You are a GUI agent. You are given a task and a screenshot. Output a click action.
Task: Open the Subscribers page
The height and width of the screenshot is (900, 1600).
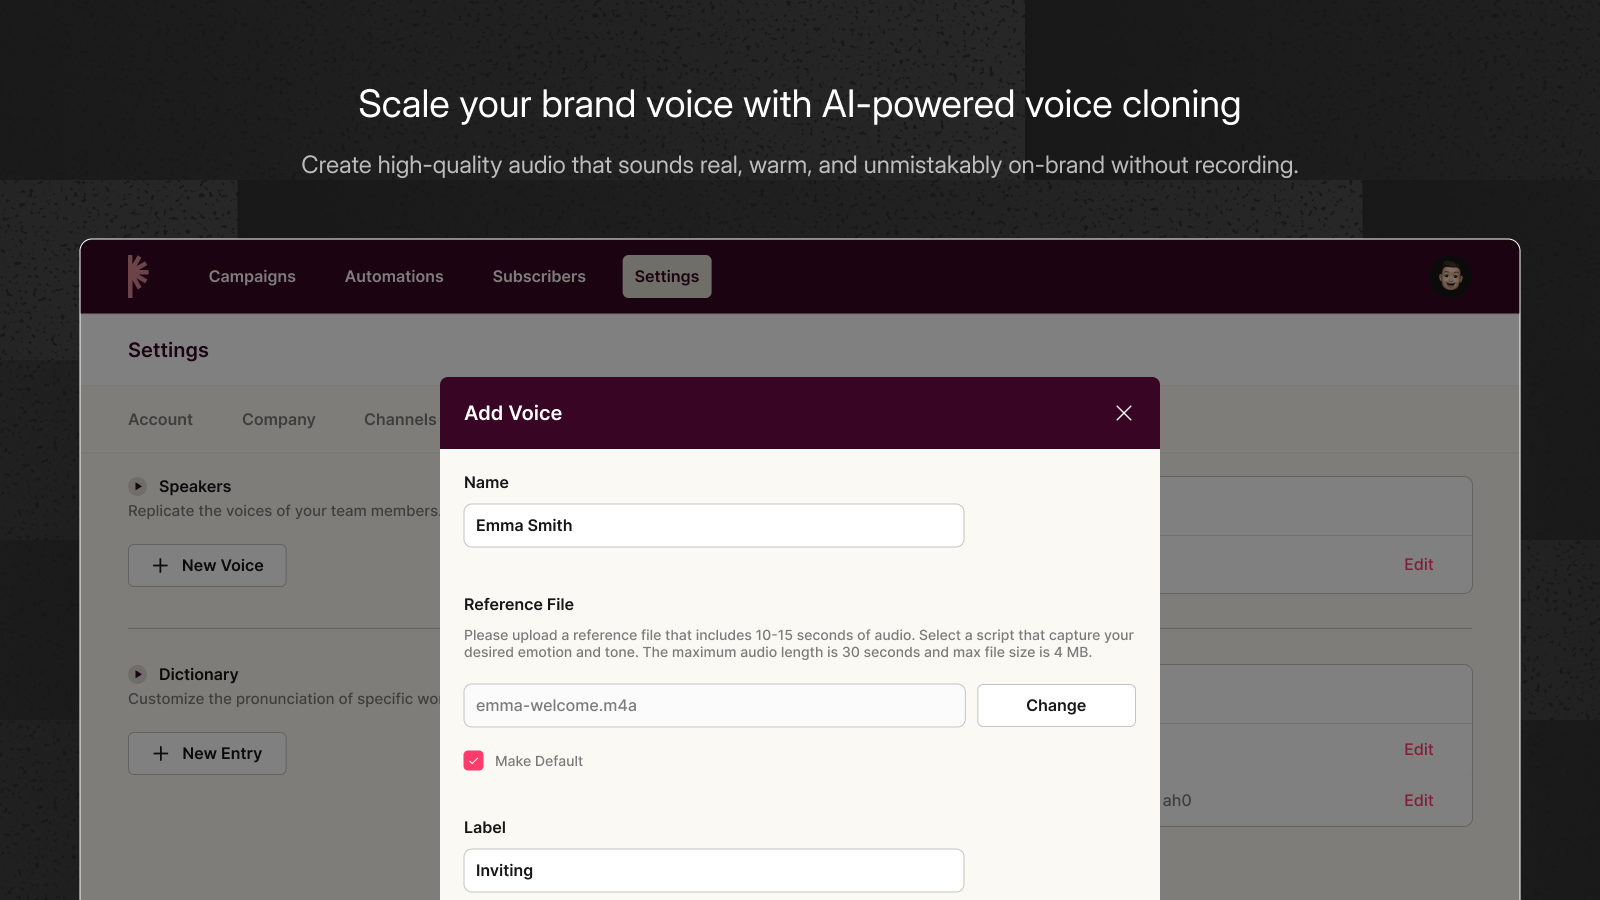pyautogui.click(x=539, y=276)
